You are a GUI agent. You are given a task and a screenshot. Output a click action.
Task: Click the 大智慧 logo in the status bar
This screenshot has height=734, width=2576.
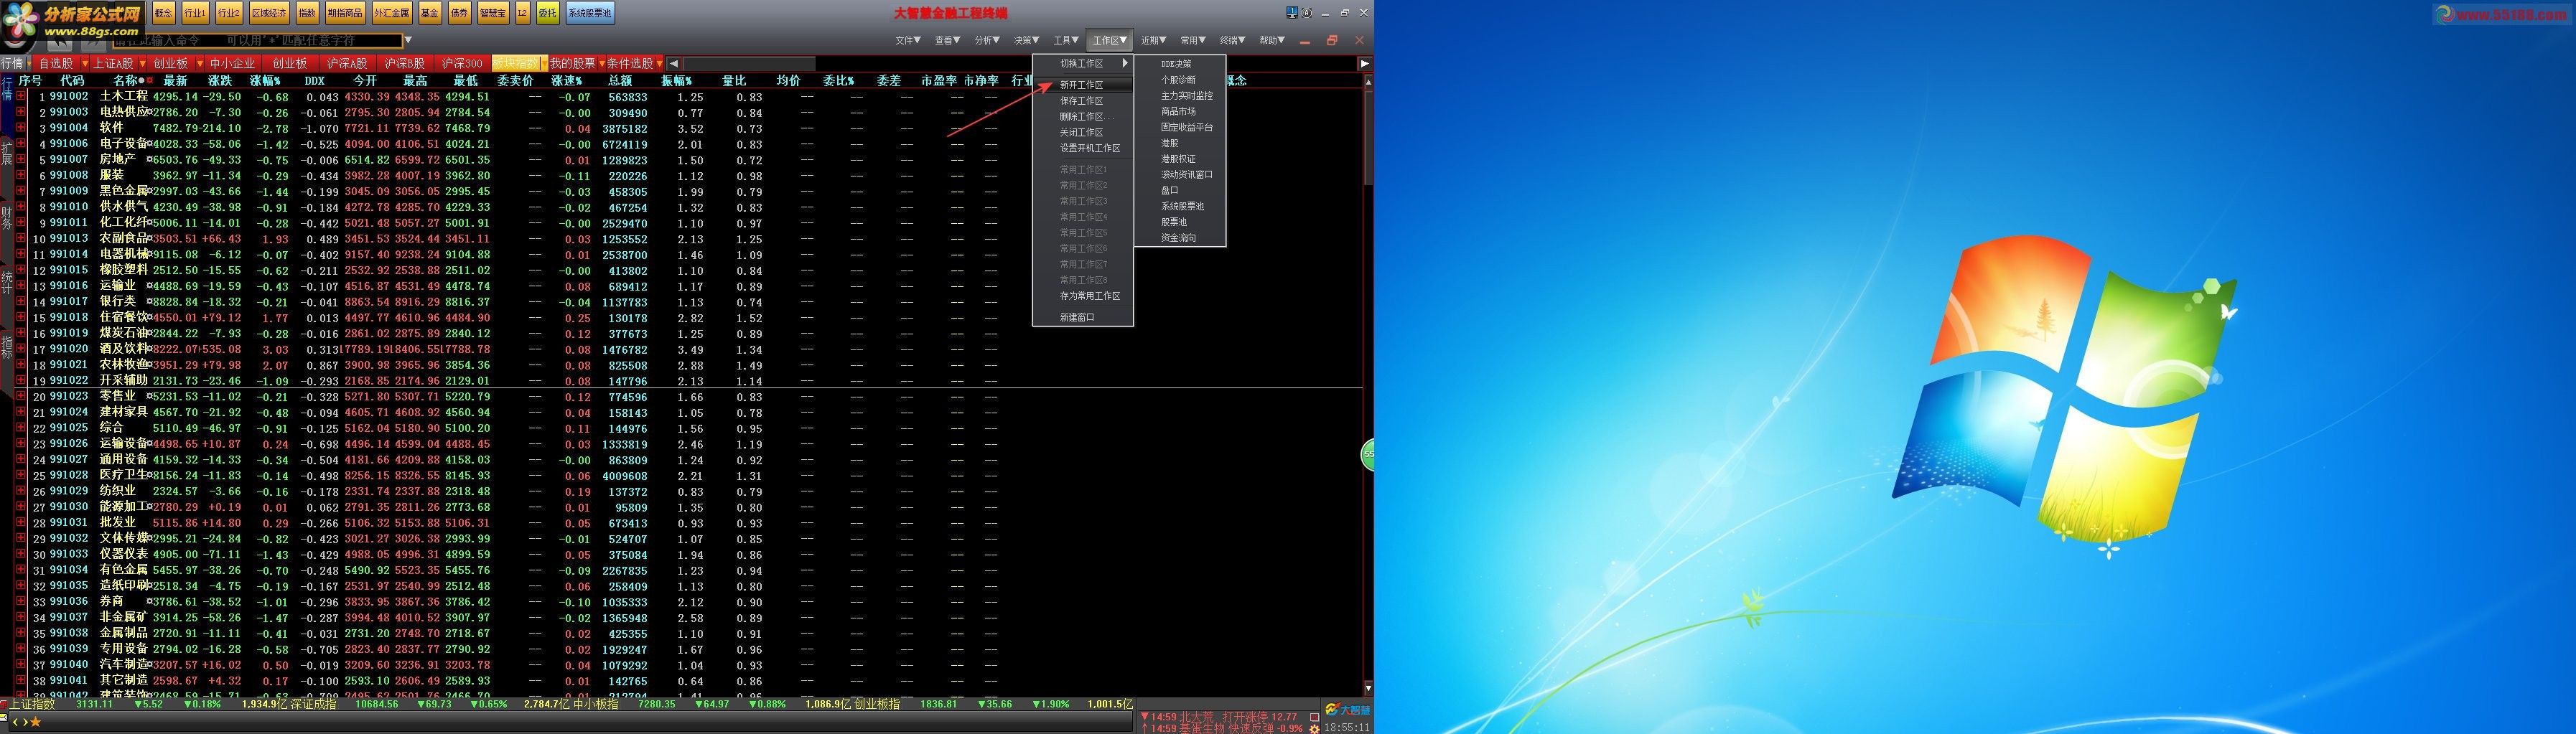1347,710
